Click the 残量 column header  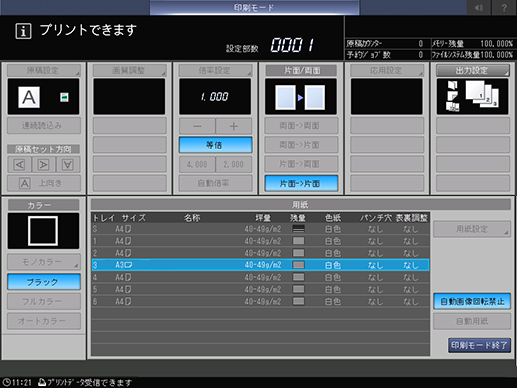(x=298, y=218)
